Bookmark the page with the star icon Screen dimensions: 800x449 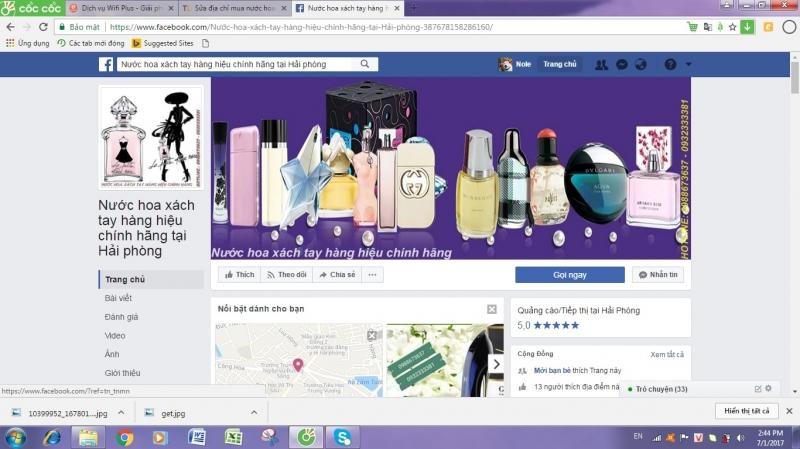(x=732, y=27)
